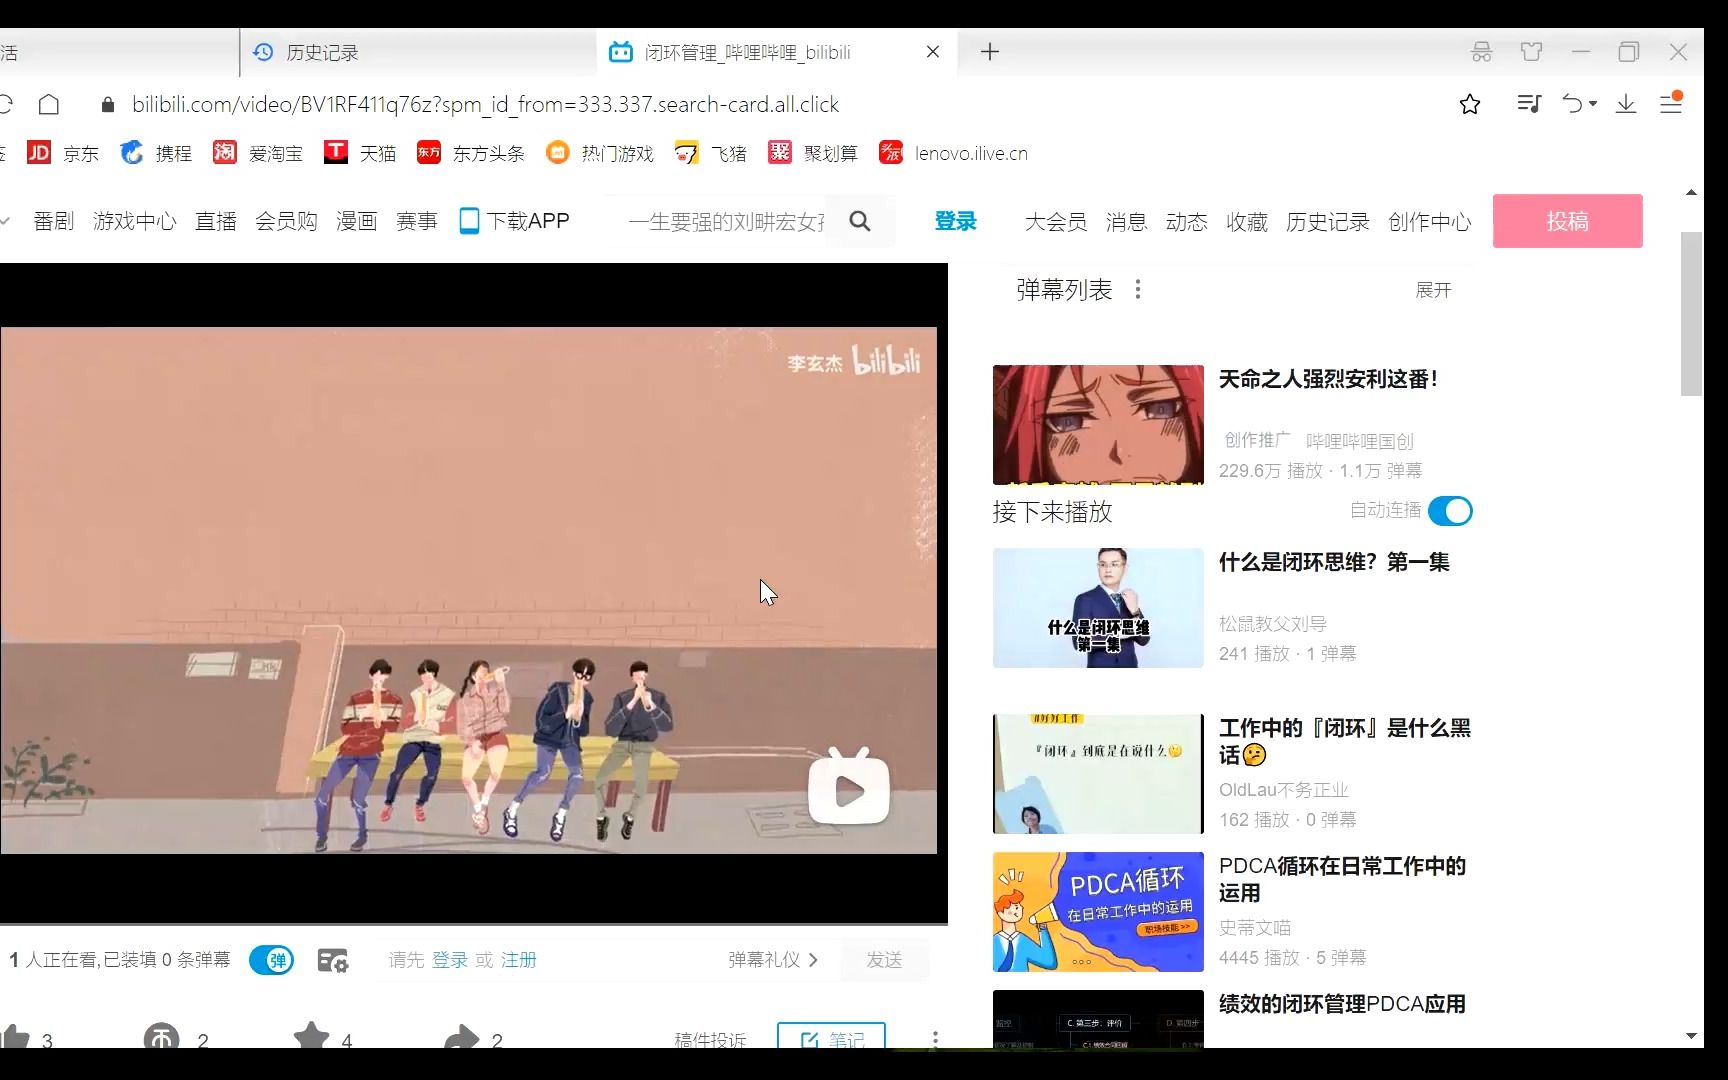Click the 下载APP phone icon link
The width and height of the screenshot is (1728, 1080).
point(514,221)
